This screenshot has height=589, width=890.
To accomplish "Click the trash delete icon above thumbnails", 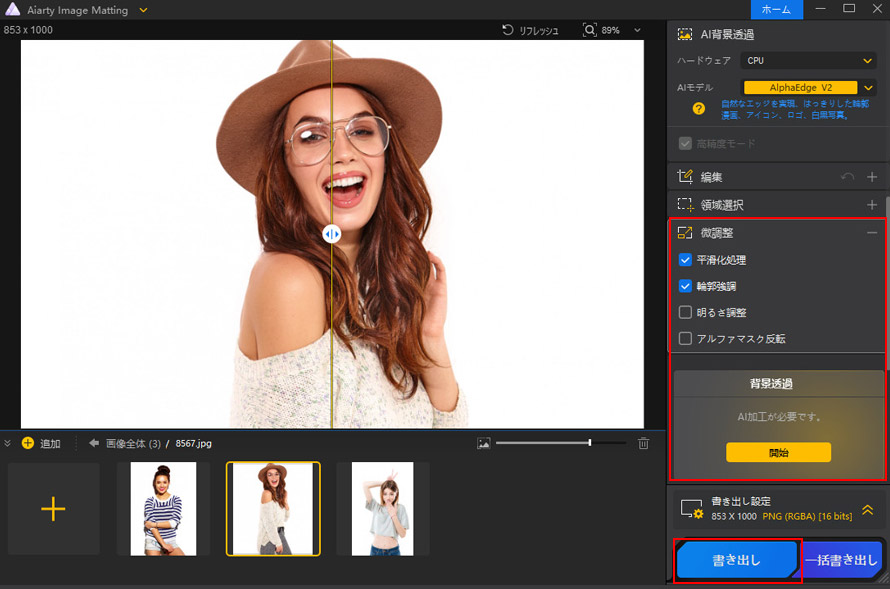I will point(644,443).
